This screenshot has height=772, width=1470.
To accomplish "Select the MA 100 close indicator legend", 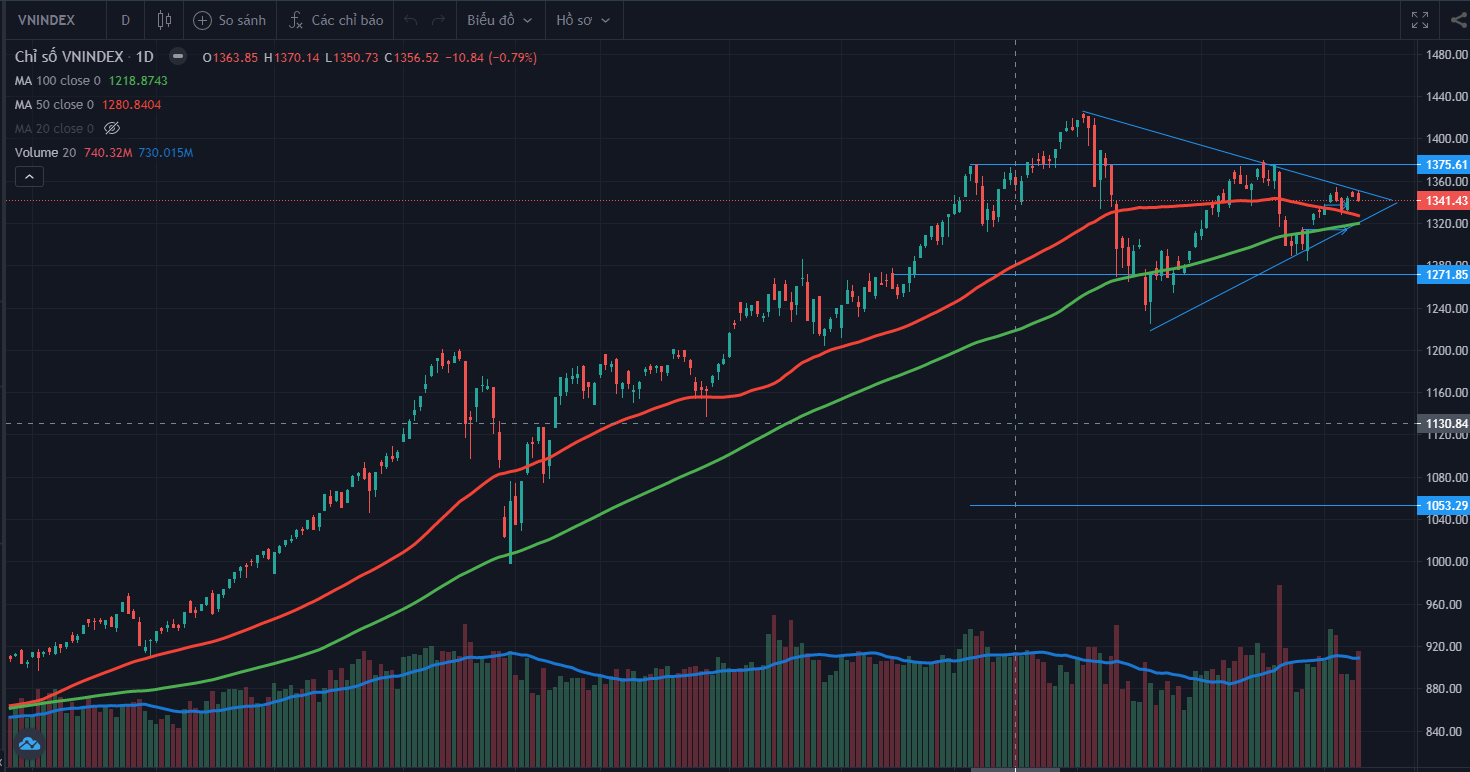I will pos(91,80).
